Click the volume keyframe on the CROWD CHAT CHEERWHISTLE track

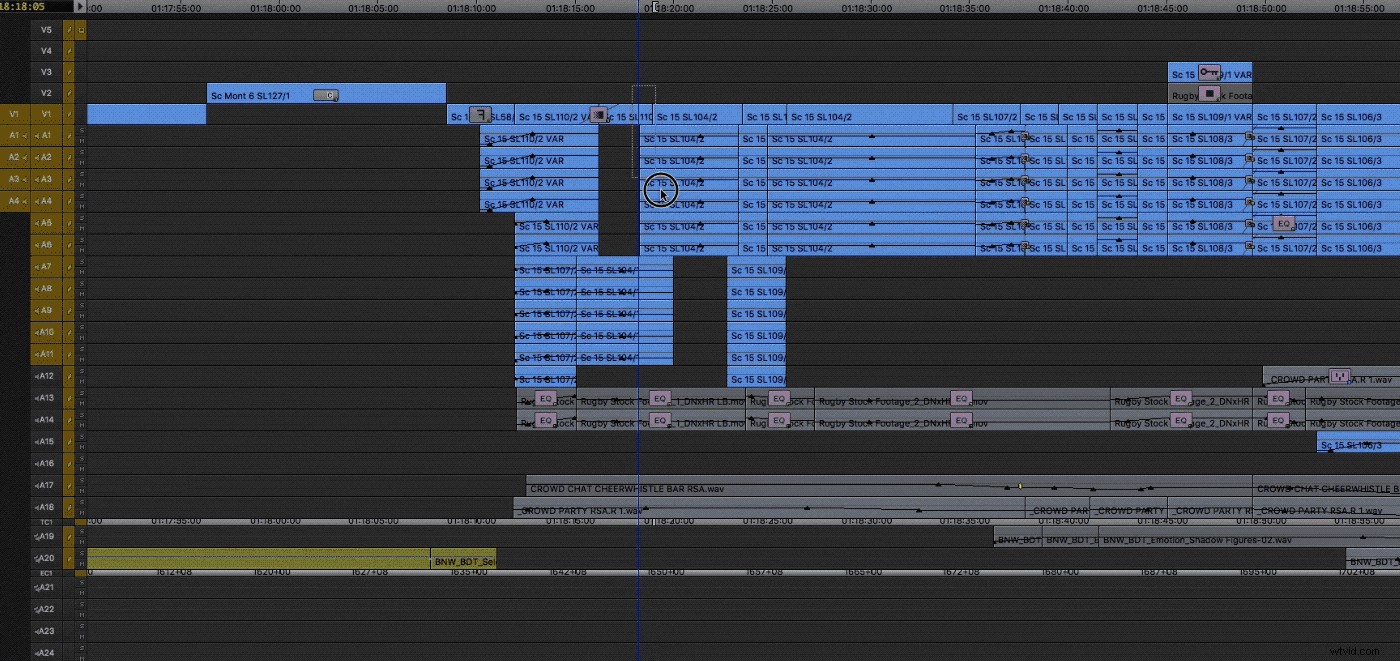[x=1019, y=485]
